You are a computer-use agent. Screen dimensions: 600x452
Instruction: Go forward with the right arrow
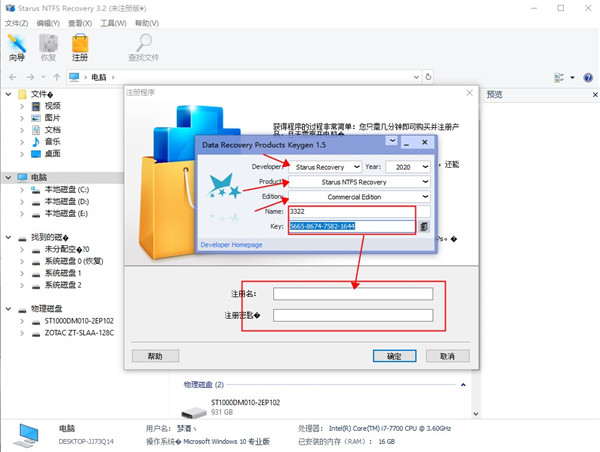pos(30,77)
